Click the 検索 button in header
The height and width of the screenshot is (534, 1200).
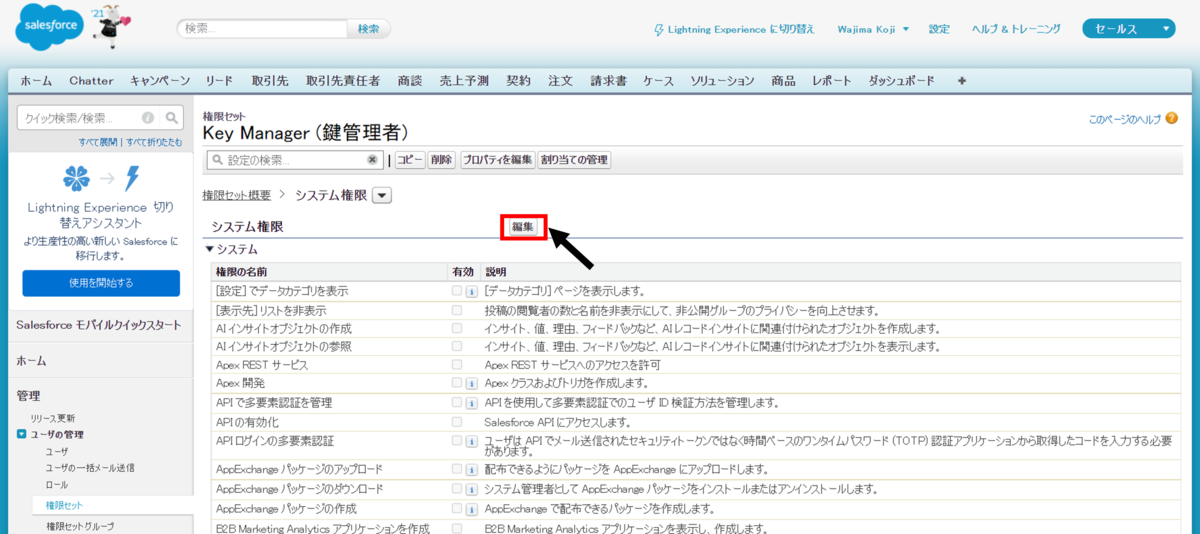tap(369, 29)
